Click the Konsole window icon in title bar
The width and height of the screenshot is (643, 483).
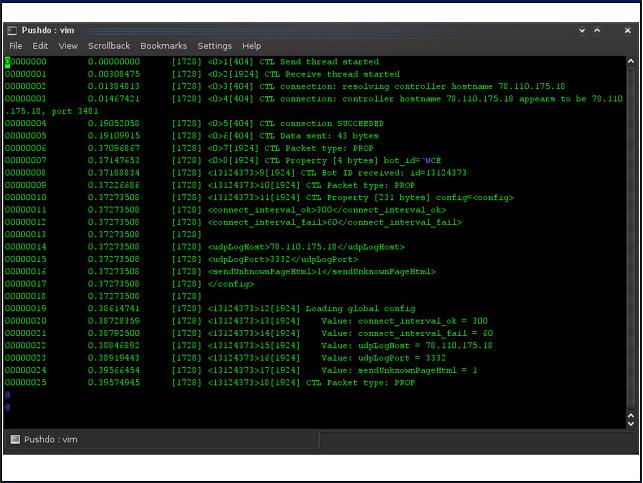pyautogui.click(x=14, y=30)
